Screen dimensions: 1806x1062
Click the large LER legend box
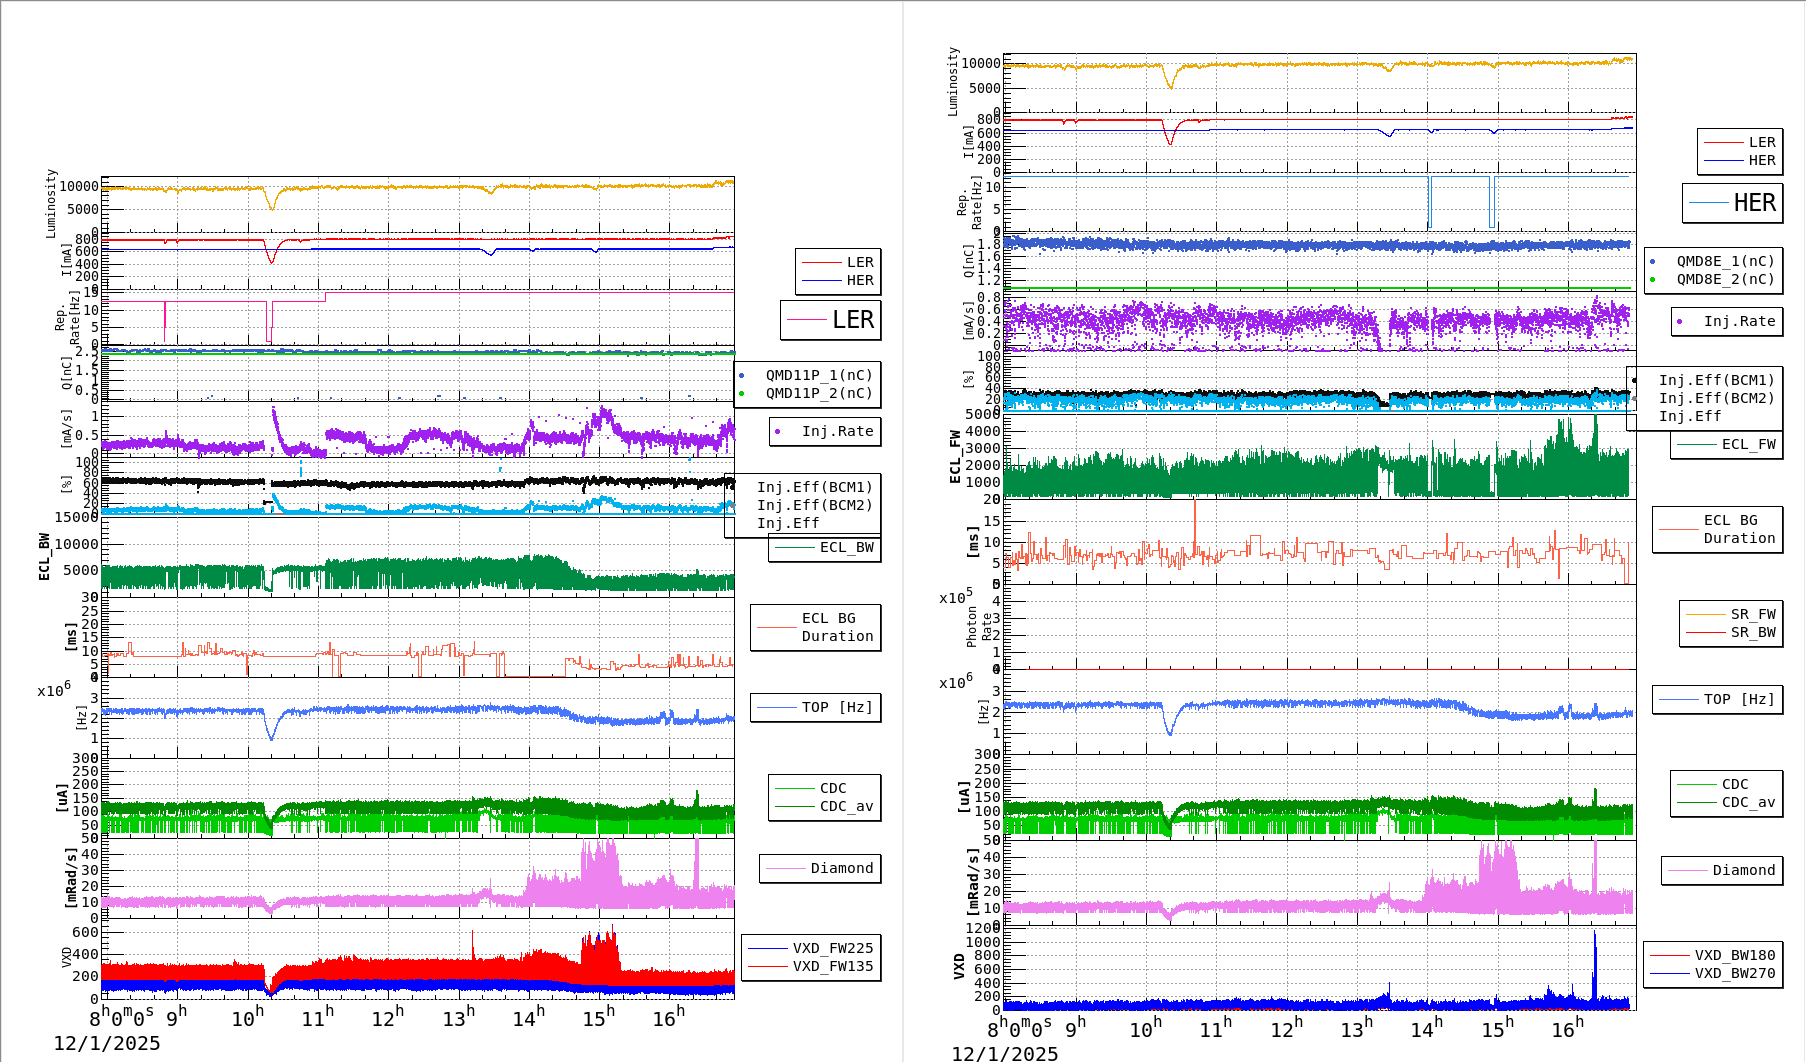[831, 320]
